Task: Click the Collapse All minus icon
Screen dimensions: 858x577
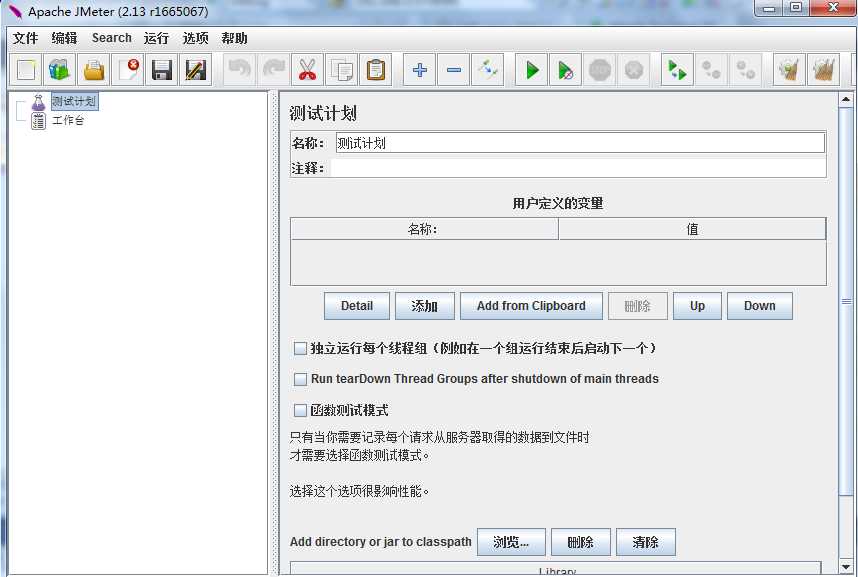Action: (x=454, y=70)
